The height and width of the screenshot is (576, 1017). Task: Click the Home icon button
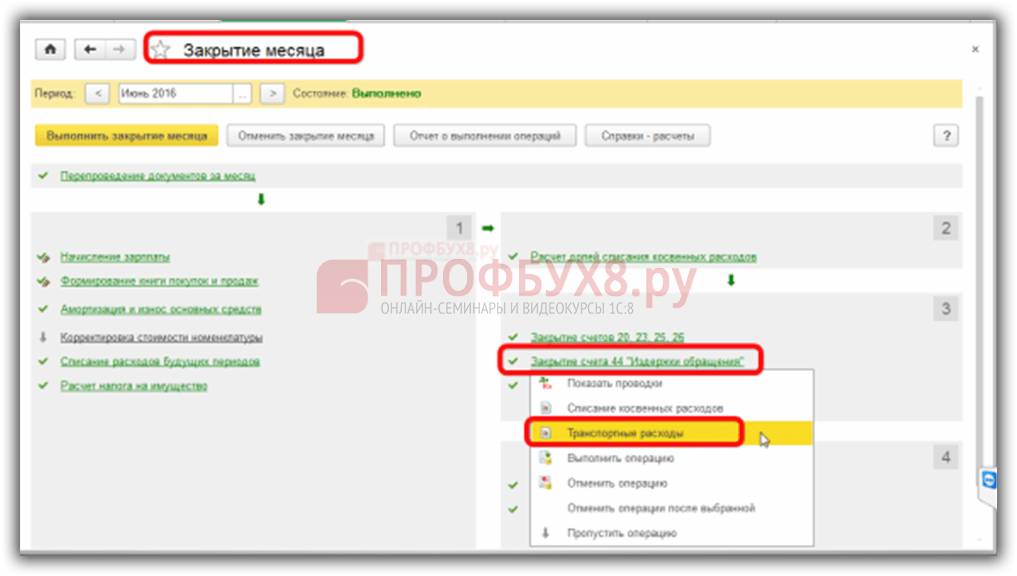click(x=50, y=49)
